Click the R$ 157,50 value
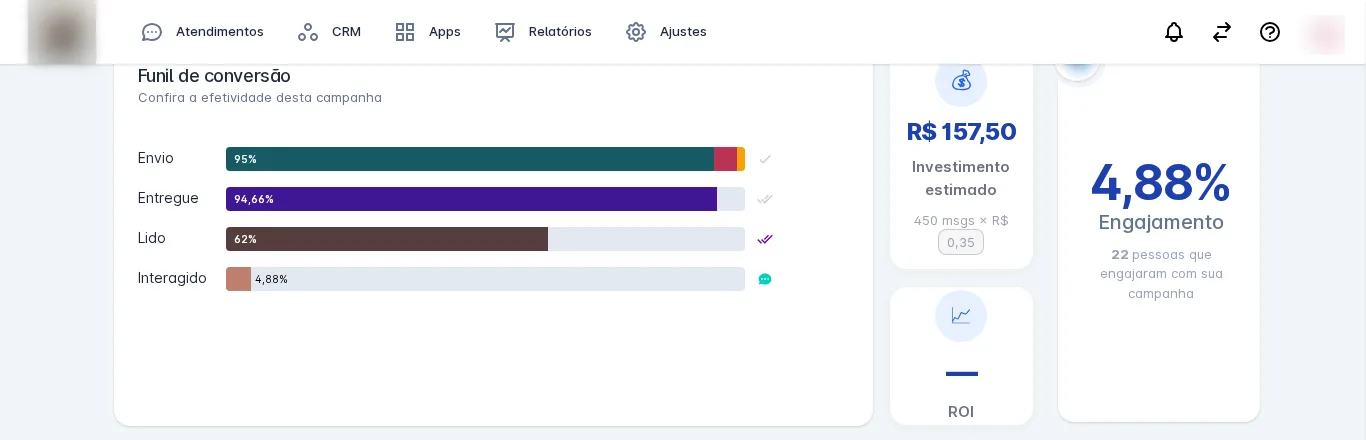 pos(961,132)
